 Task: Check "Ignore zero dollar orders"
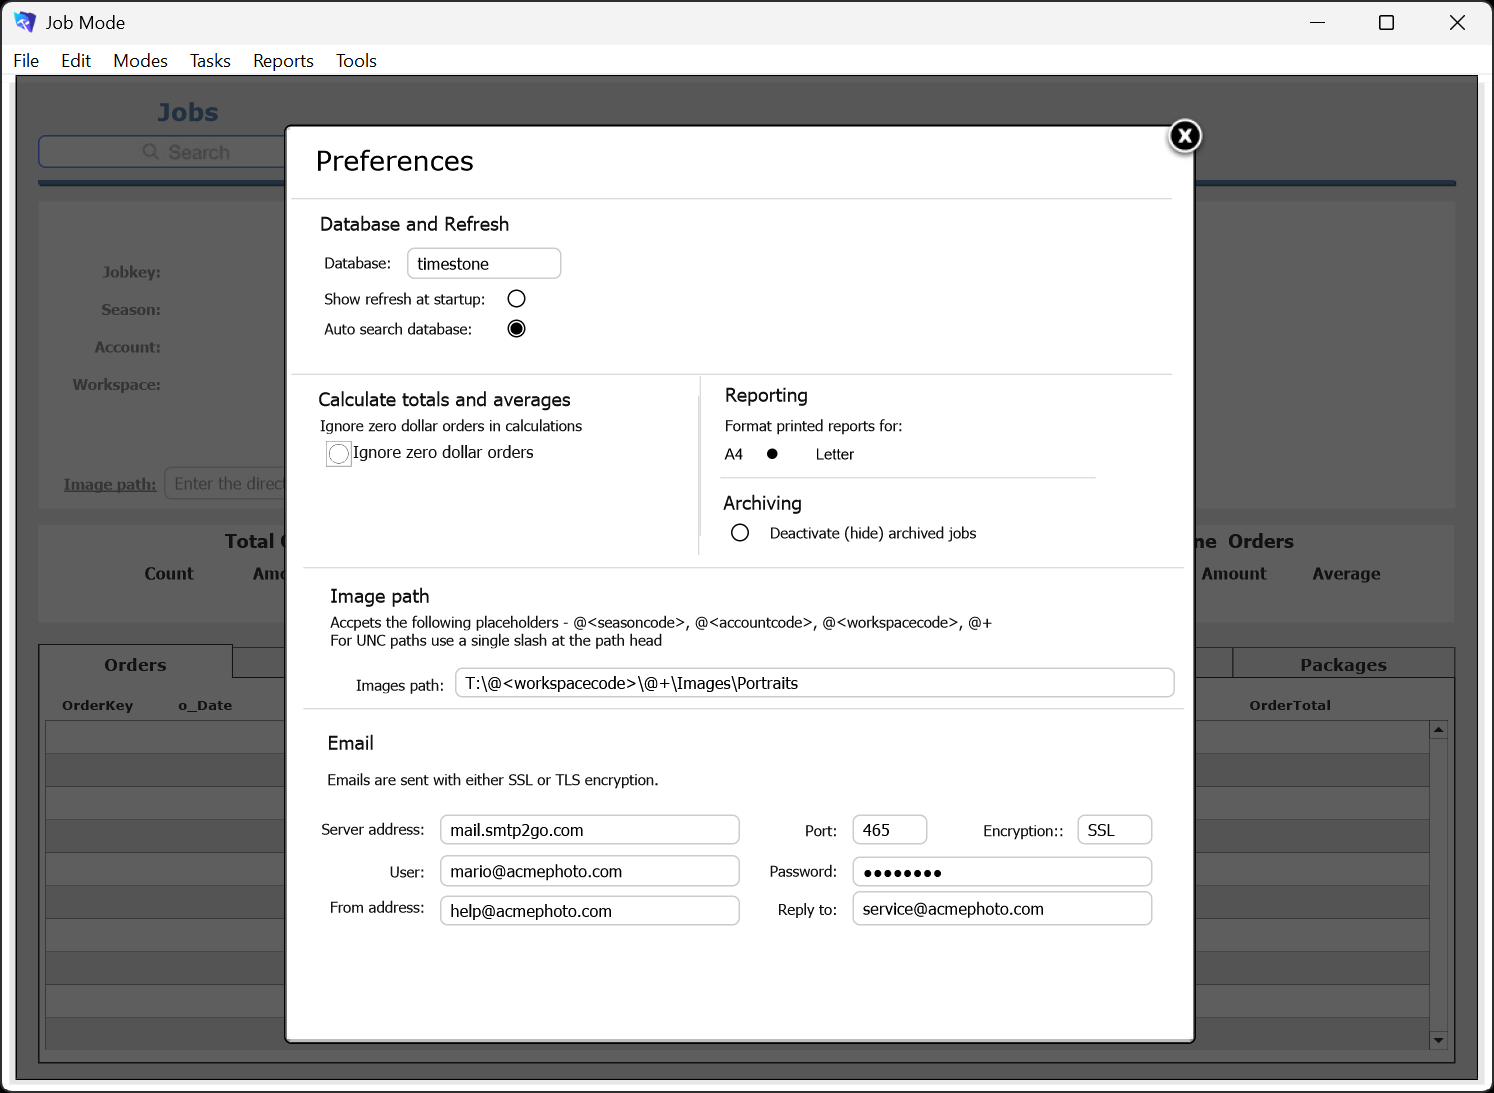tap(338, 453)
